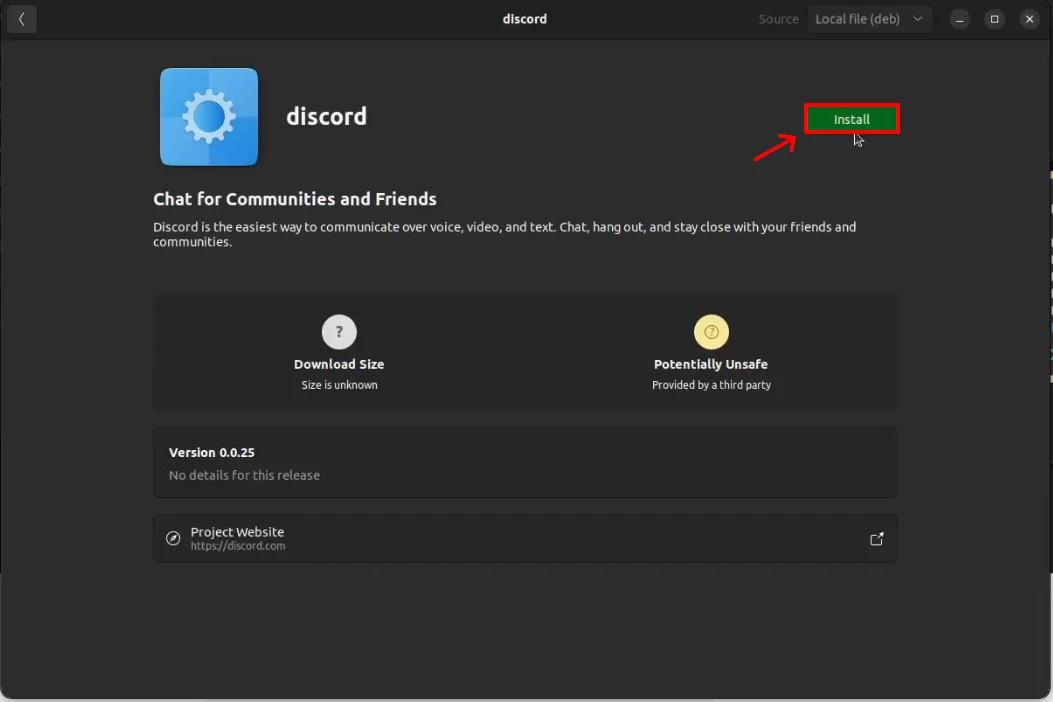Click the discord title in header bar
The width and height of the screenshot is (1053, 702).
524,19
